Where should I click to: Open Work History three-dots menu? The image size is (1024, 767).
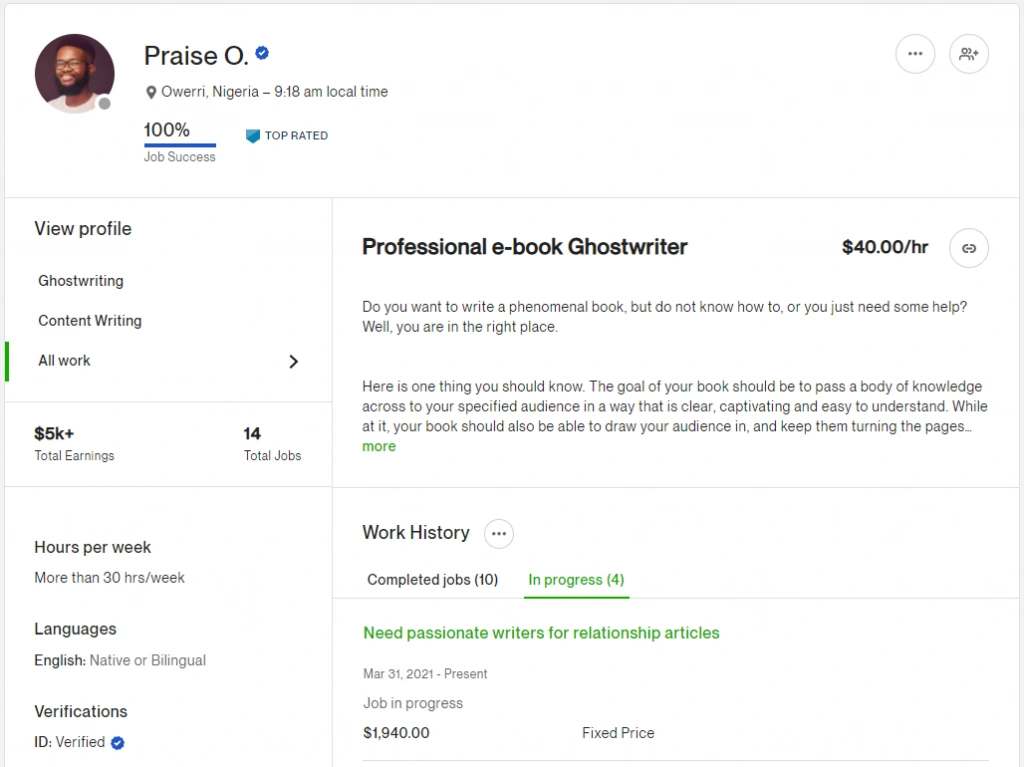(499, 534)
